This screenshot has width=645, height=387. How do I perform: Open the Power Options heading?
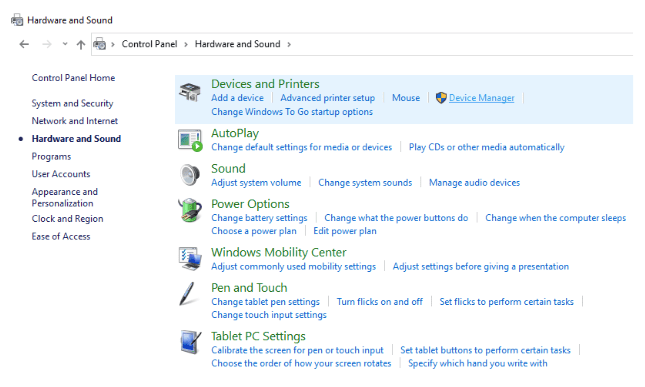250,204
